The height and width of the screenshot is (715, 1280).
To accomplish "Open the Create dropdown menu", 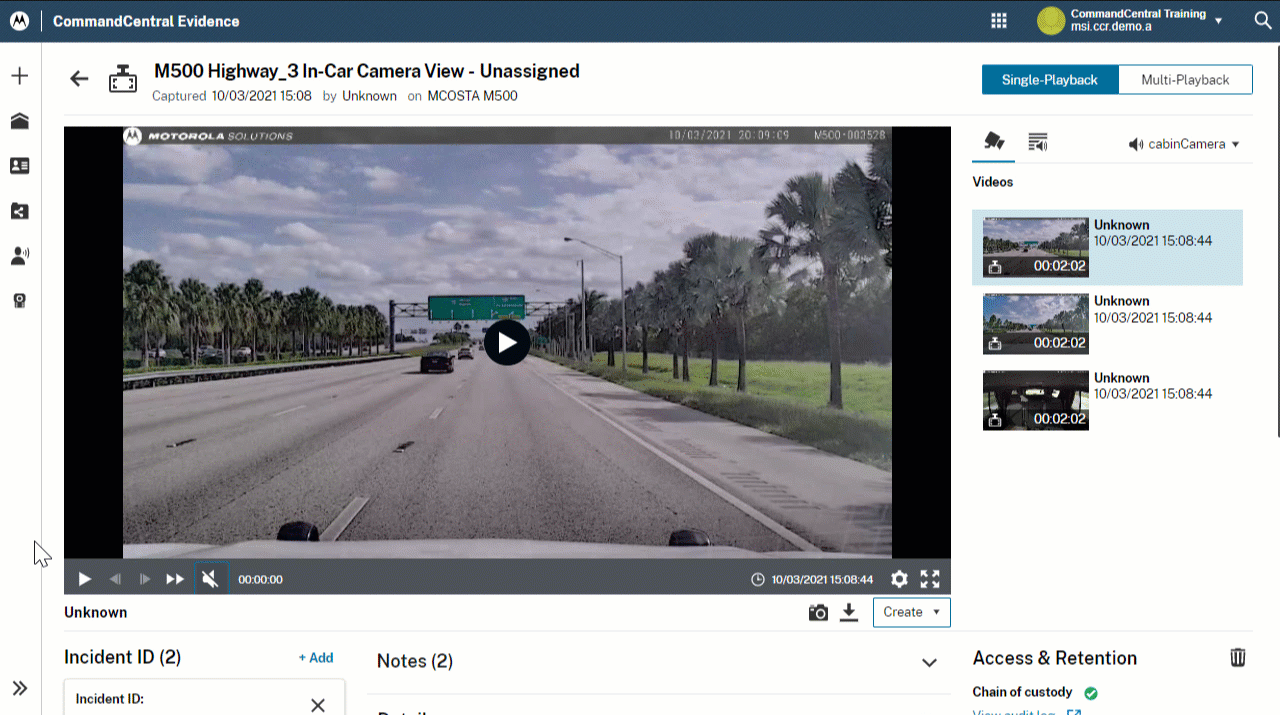I will pos(911,612).
